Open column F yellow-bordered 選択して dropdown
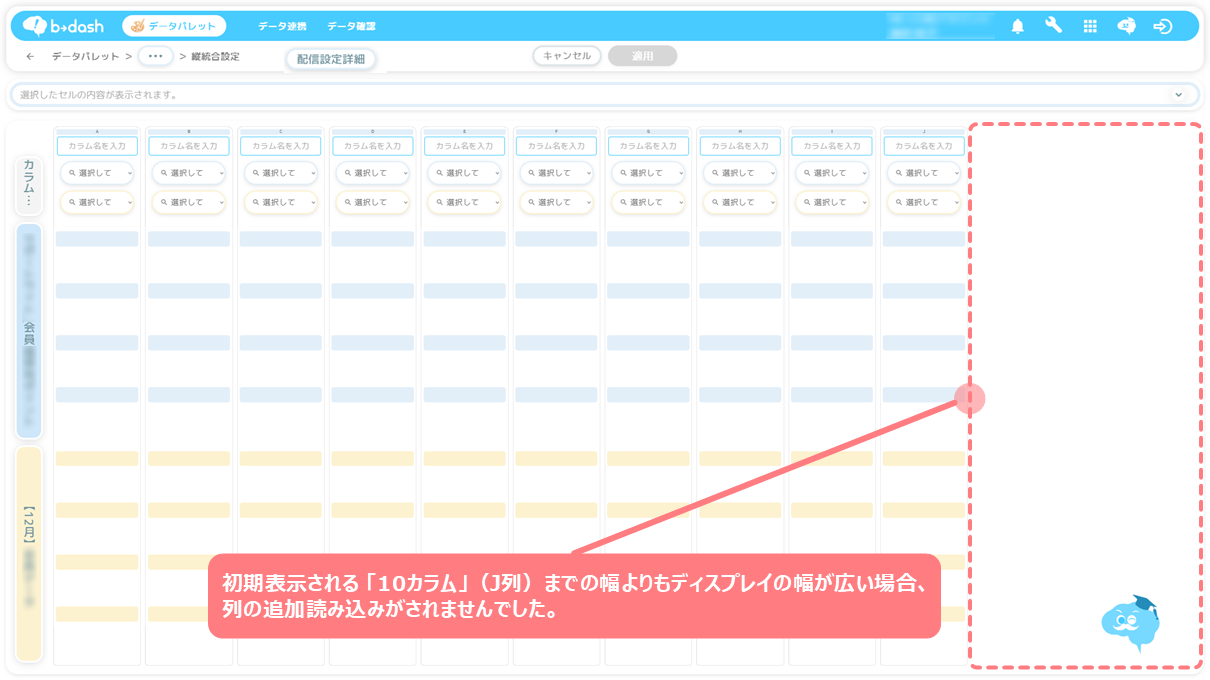This screenshot has width=1210, height=680. [x=556, y=203]
